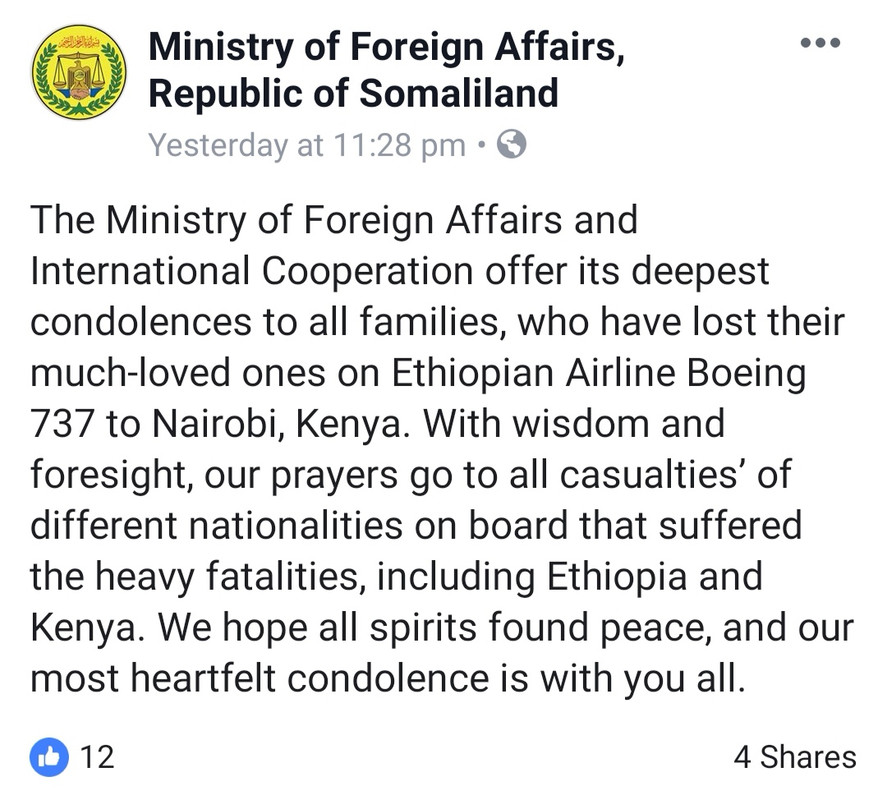
Task: Click the International Cooperation text line
Action: coord(399,271)
